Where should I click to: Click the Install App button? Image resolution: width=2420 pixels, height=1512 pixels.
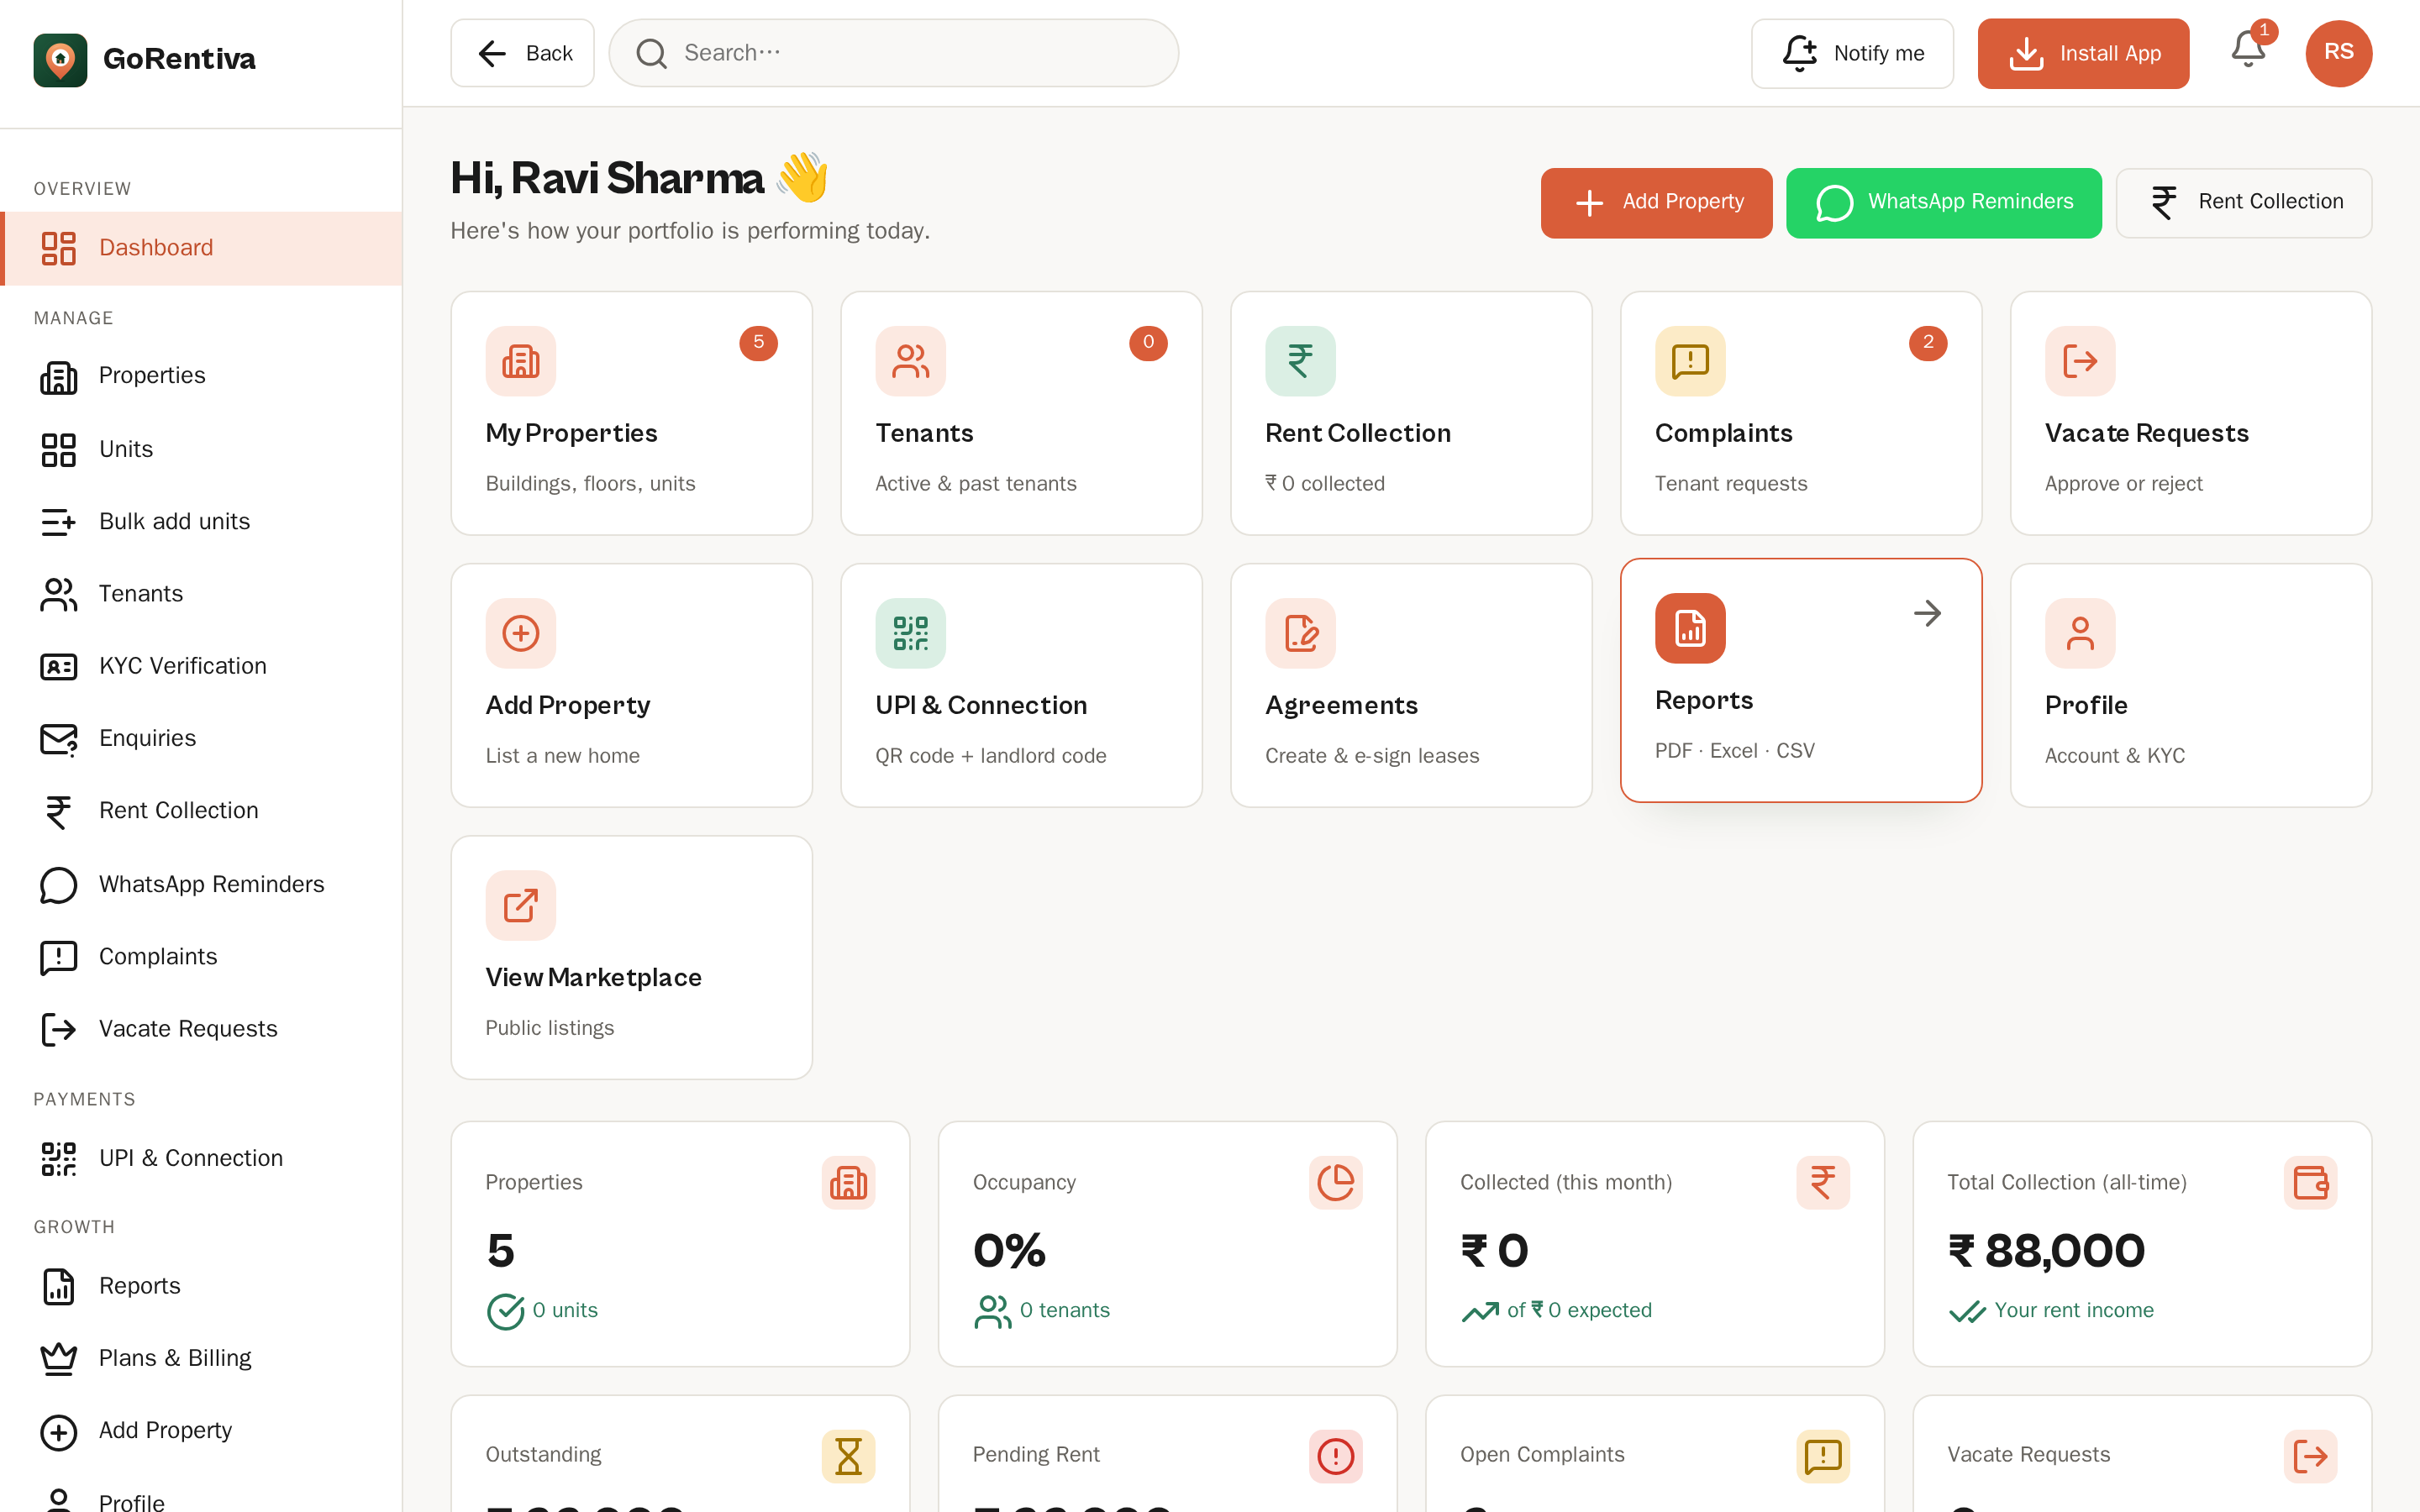click(x=2083, y=53)
